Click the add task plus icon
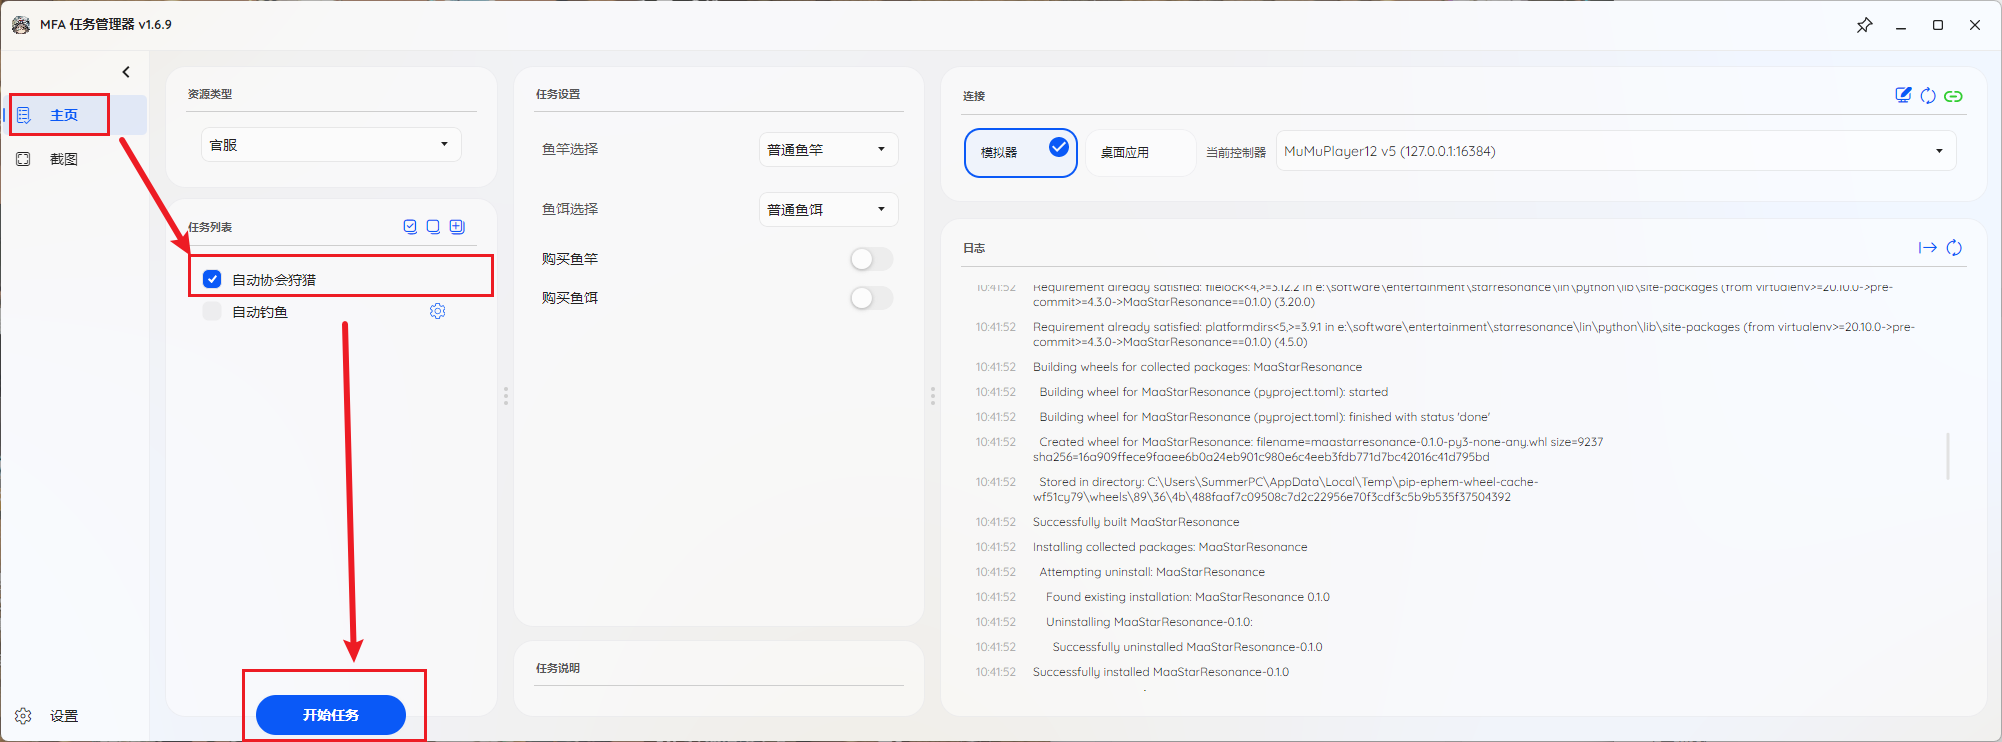This screenshot has width=2002, height=742. 457,227
